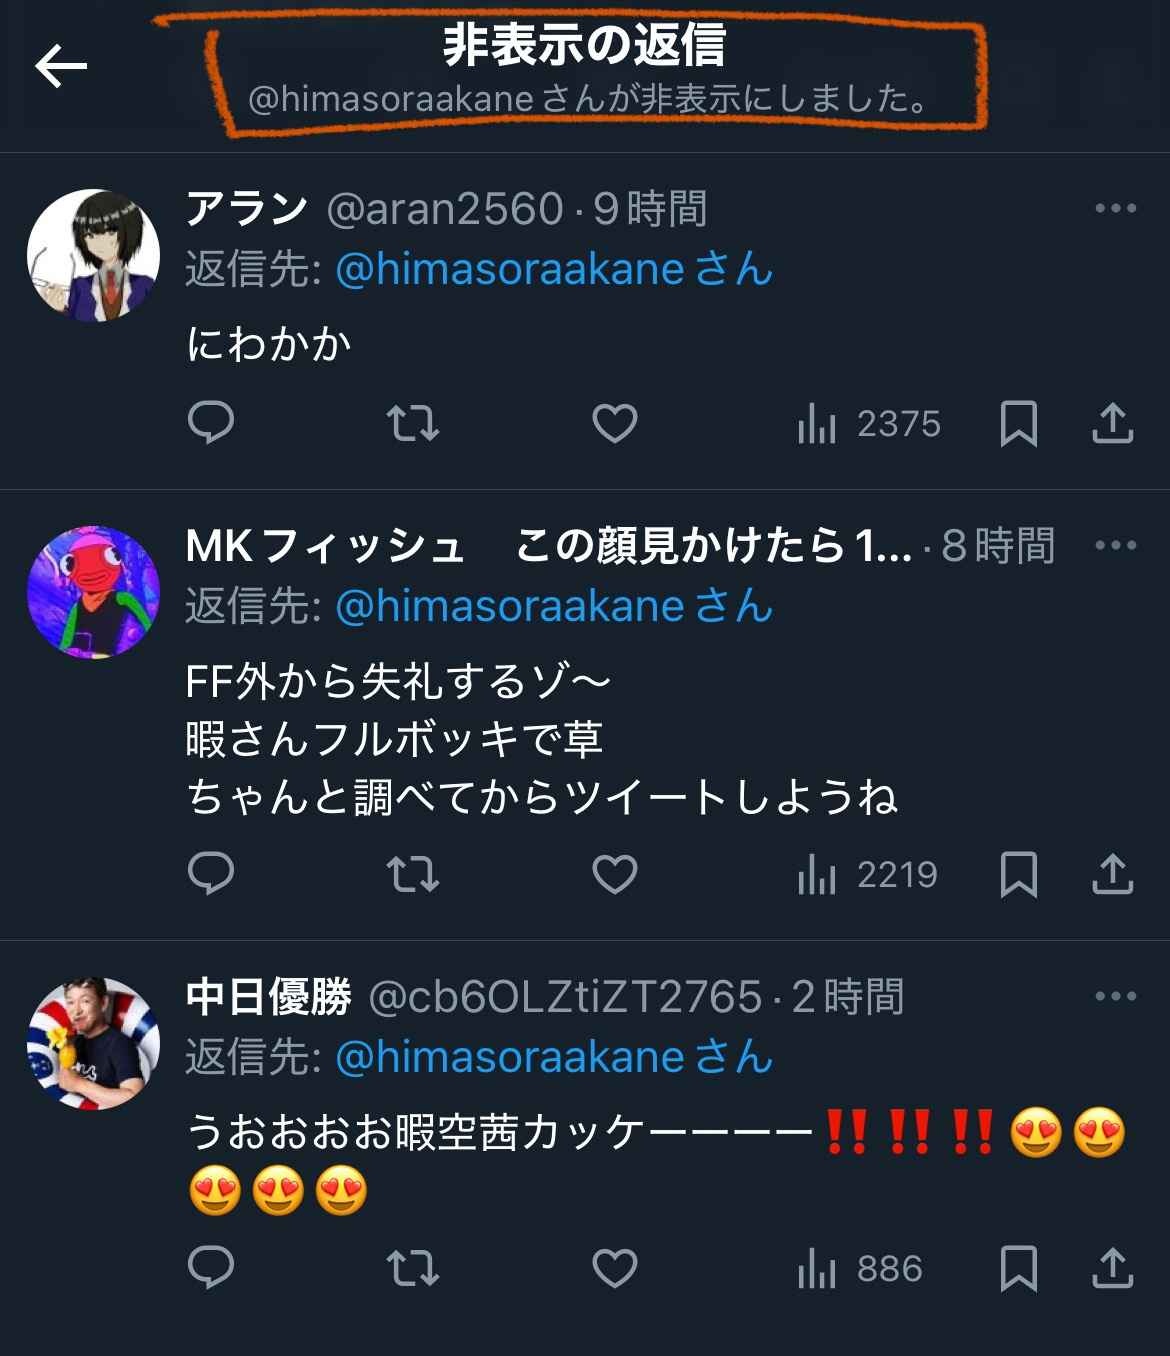Share アラン's reply
Screen dimensions: 1170x1356
(1112, 423)
